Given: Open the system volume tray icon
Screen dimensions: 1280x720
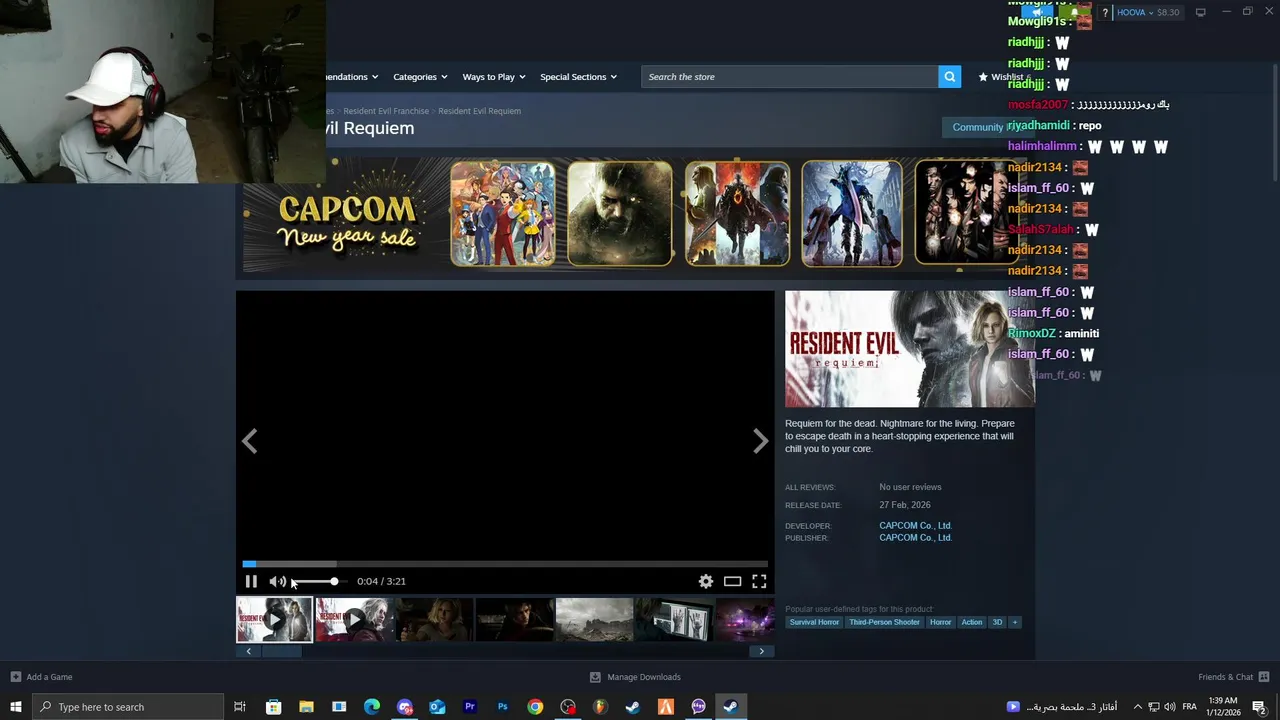Looking at the screenshot, I should (1170, 707).
